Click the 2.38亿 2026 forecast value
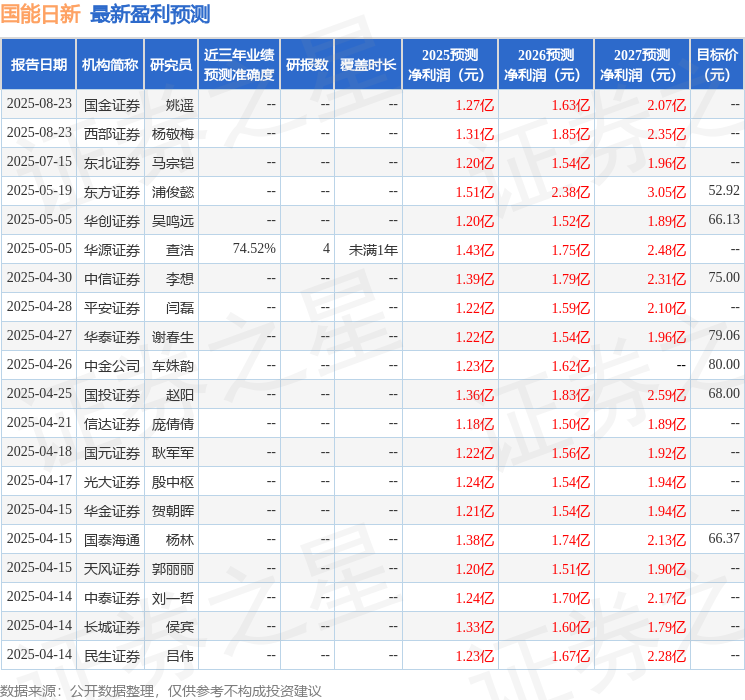This screenshot has width=745, height=700. [571, 192]
